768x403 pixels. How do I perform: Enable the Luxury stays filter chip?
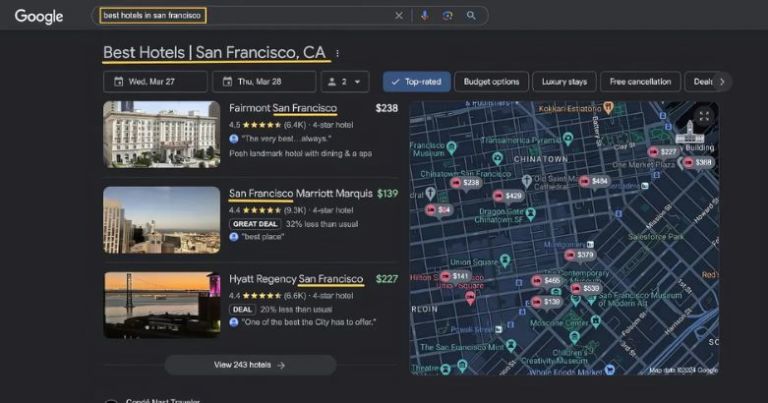(x=564, y=82)
